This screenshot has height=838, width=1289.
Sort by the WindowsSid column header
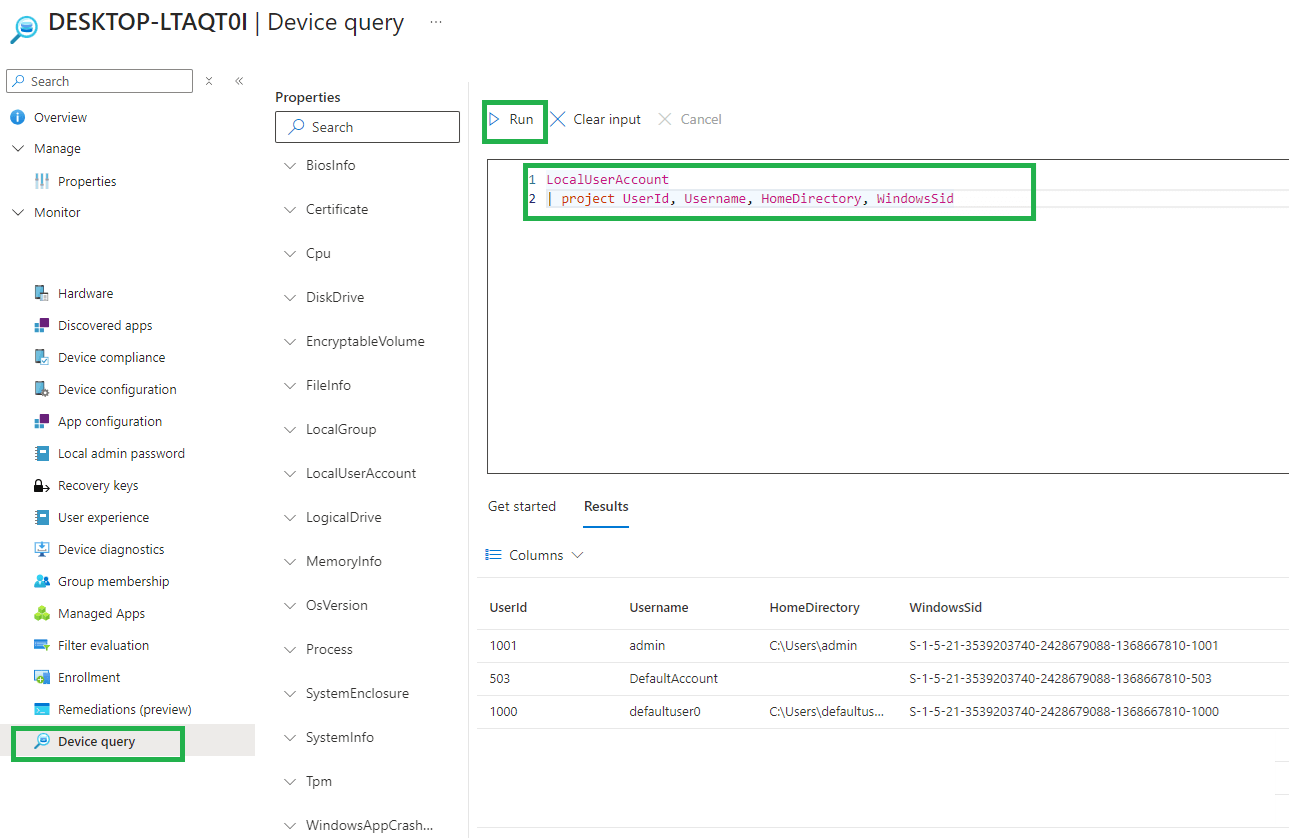click(946, 607)
